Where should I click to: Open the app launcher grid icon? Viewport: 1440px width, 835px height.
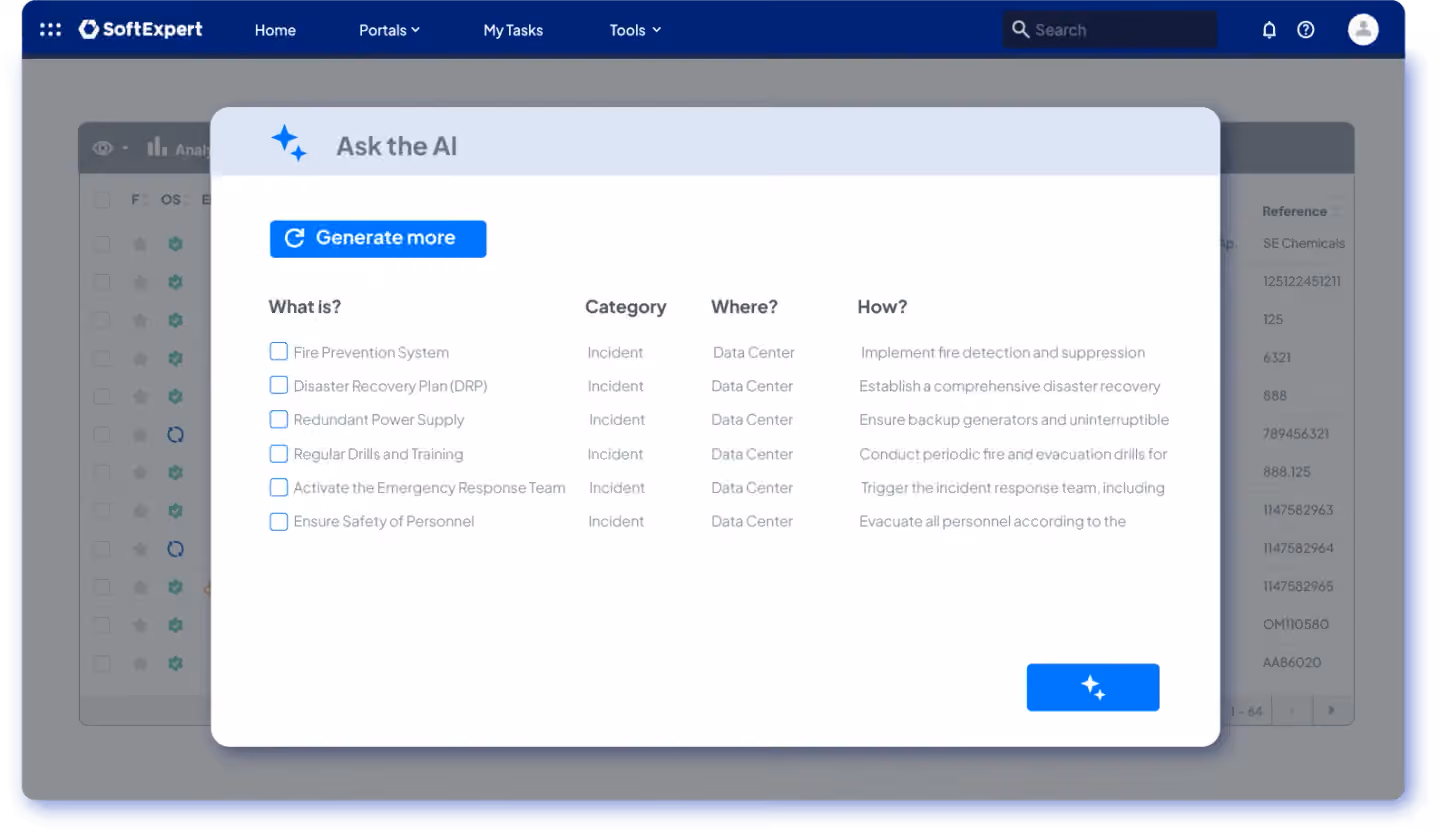click(x=50, y=30)
